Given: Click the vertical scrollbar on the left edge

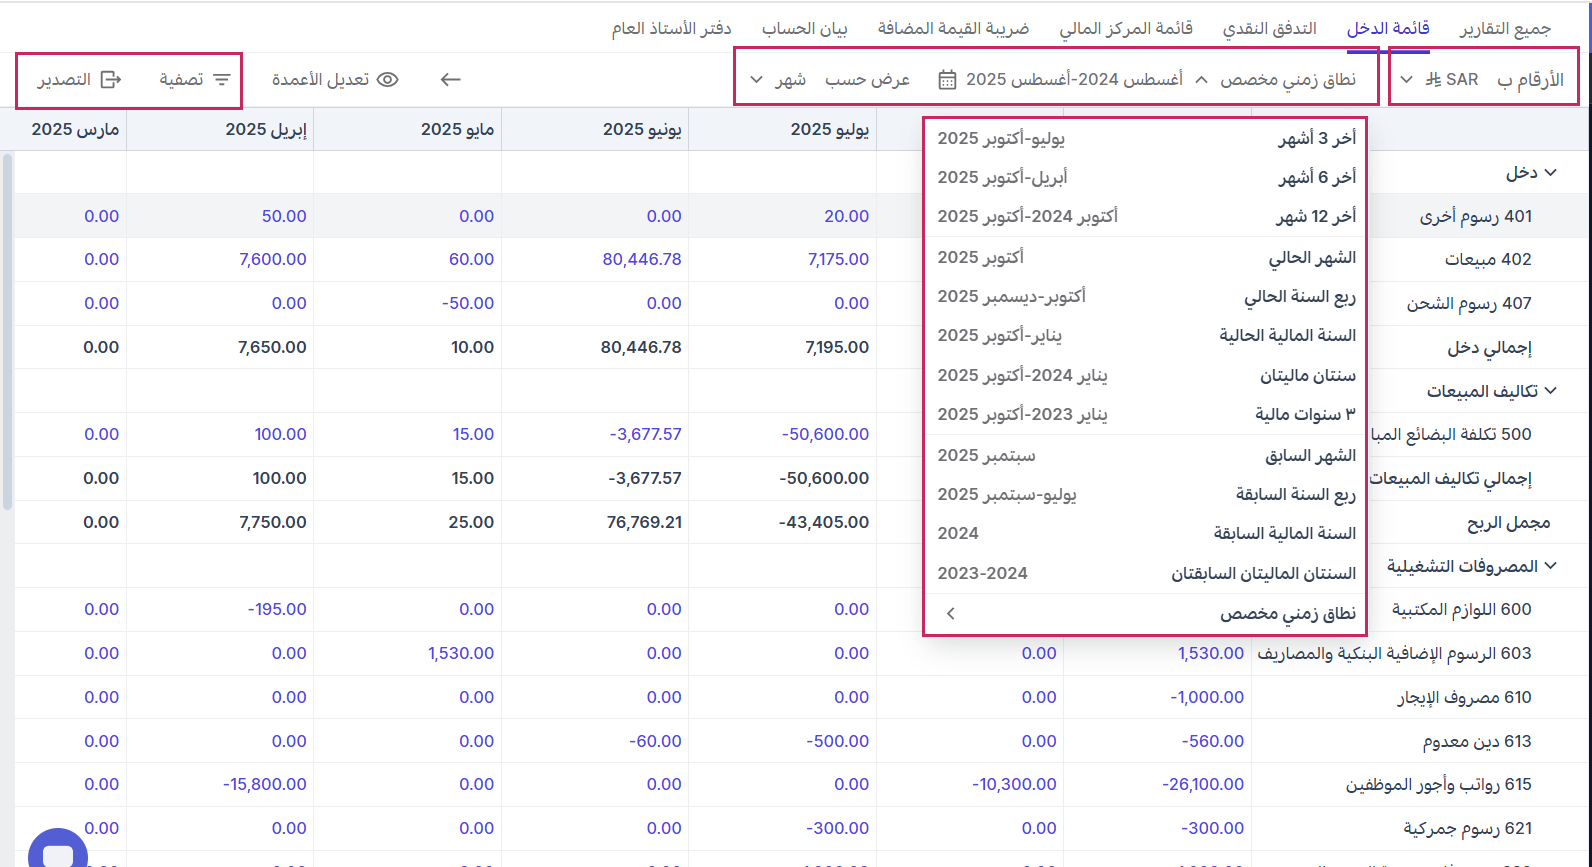Looking at the screenshot, I should coord(7,330).
